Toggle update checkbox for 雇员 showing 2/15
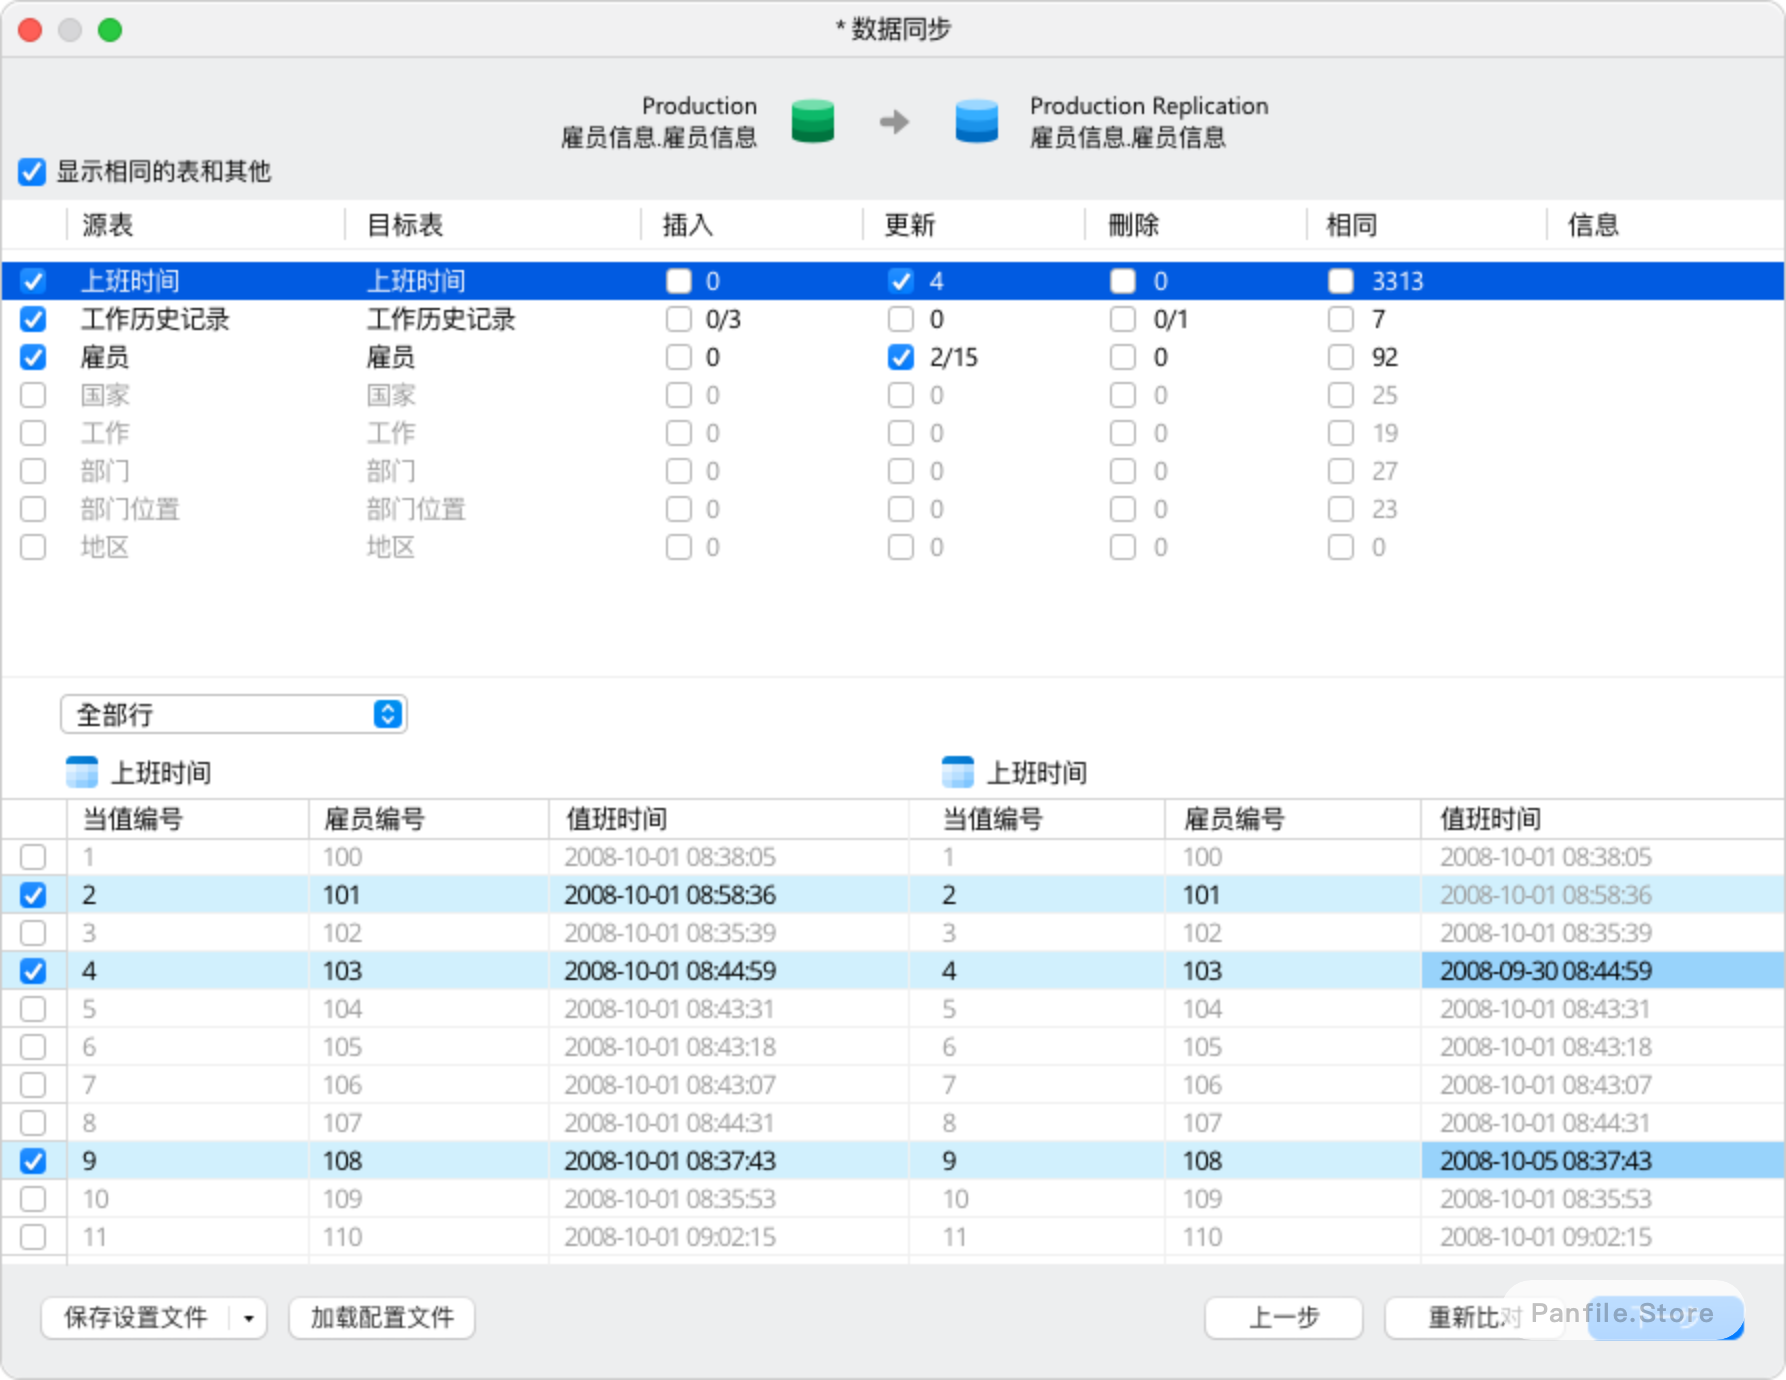The image size is (1786, 1380). (x=901, y=357)
